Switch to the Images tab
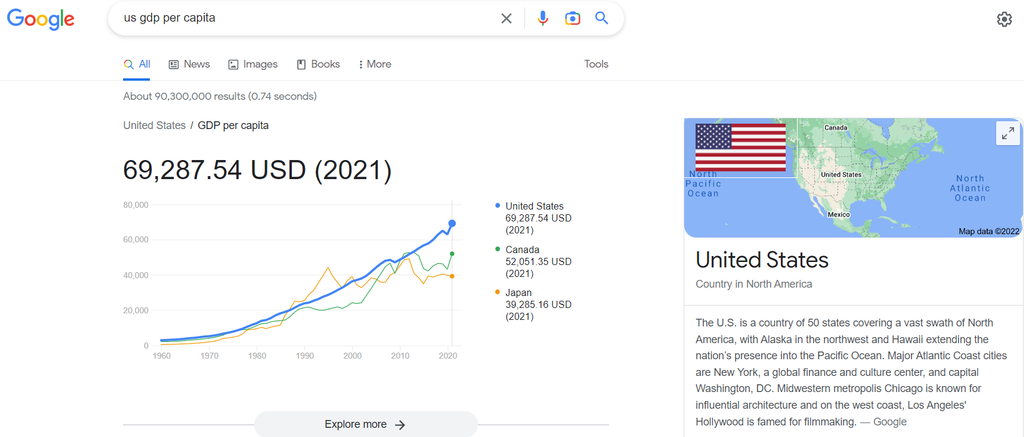This screenshot has width=1024, height=437. click(253, 64)
